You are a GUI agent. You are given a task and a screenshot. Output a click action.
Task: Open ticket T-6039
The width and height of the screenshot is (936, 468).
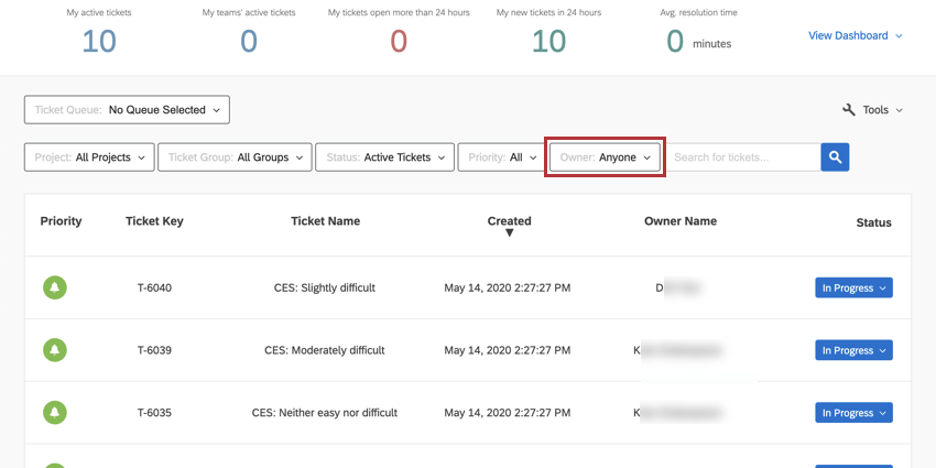(x=155, y=350)
